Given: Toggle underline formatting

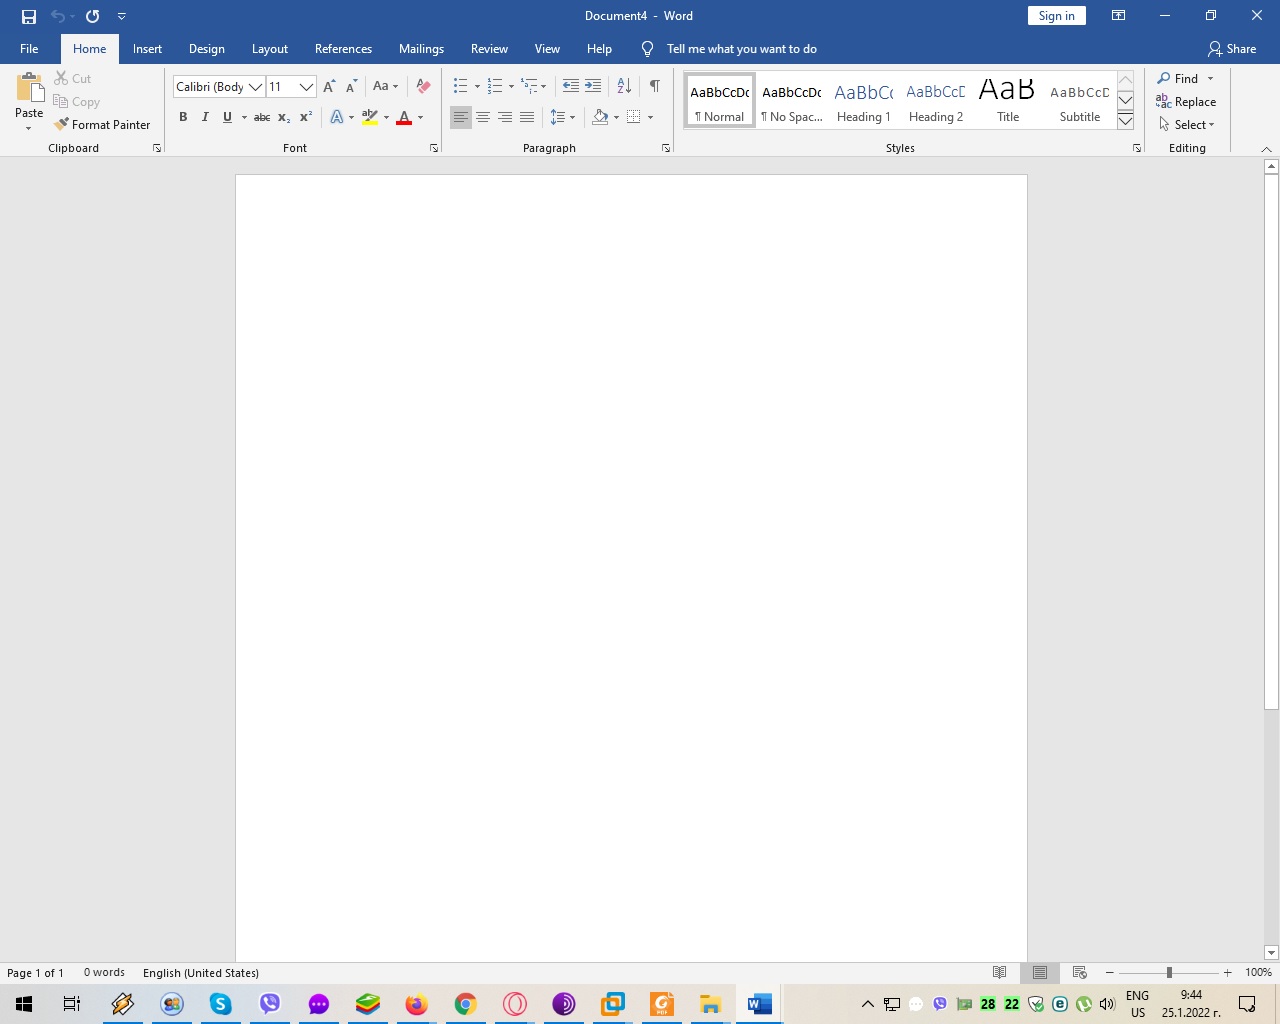Looking at the screenshot, I should (227, 117).
